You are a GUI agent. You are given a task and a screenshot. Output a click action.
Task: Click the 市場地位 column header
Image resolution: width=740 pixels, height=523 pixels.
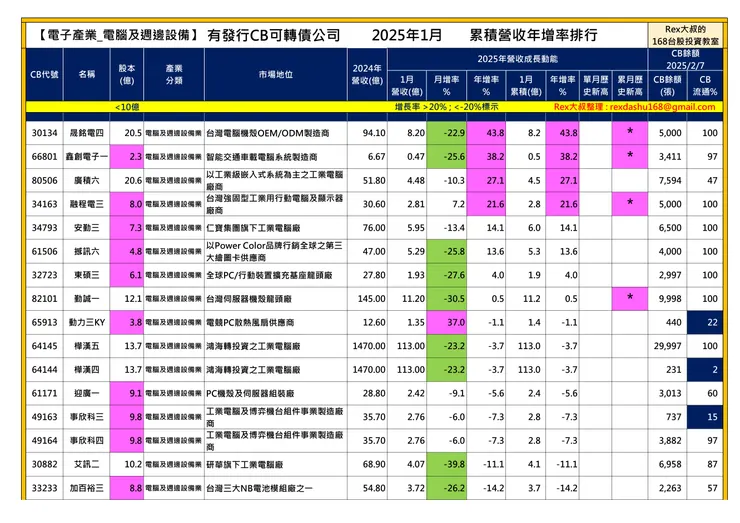(276, 74)
